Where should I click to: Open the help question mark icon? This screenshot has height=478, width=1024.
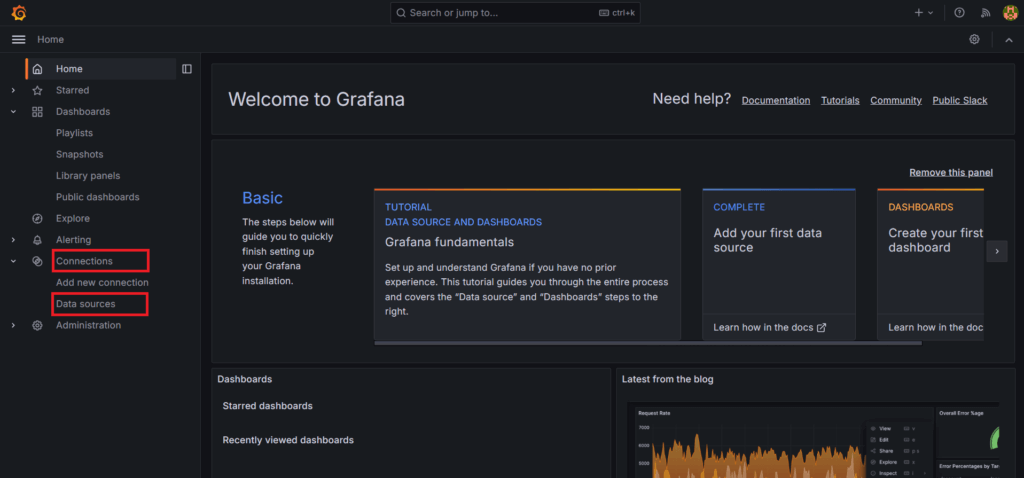click(x=959, y=12)
